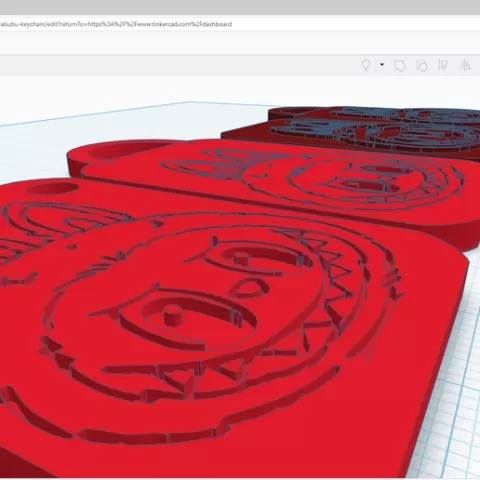Click the keyring hole on front keychain
The height and width of the screenshot is (480, 480).
point(52,189)
